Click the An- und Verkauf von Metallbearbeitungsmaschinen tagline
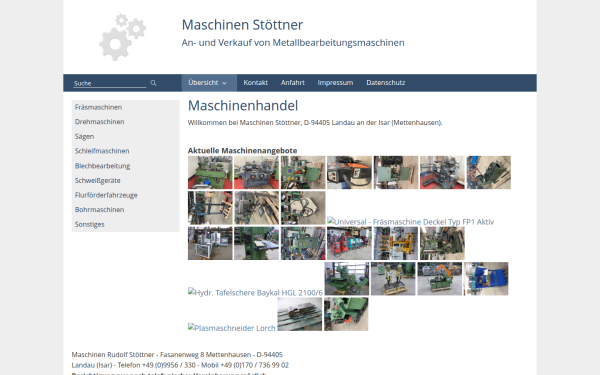 pyautogui.click(x=293, y=42)
